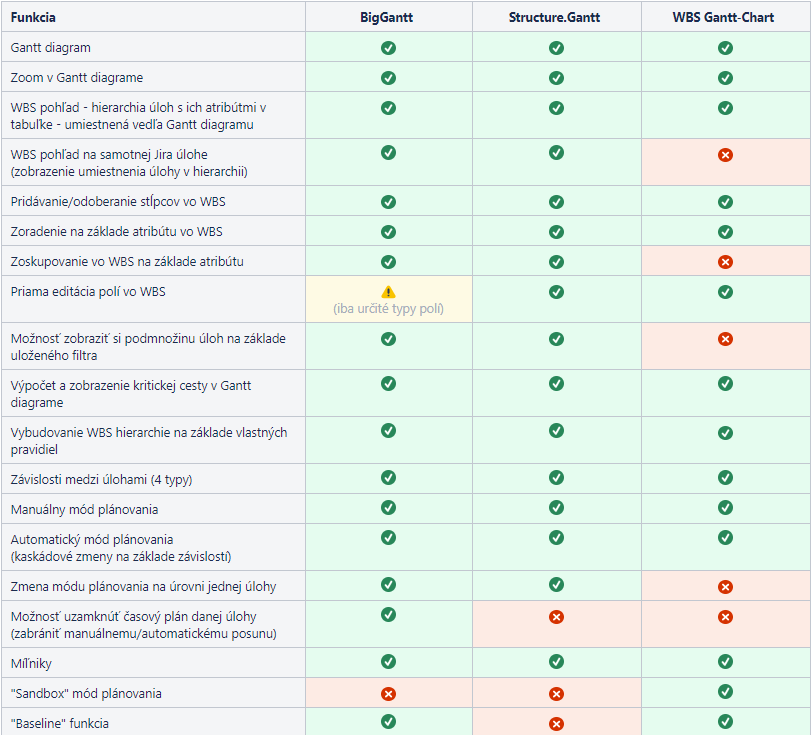Screen dimensions: 812x735
Task: Click "Zoskupovanie vo WBS na základe atribútu" text
Action: (127, 262)
